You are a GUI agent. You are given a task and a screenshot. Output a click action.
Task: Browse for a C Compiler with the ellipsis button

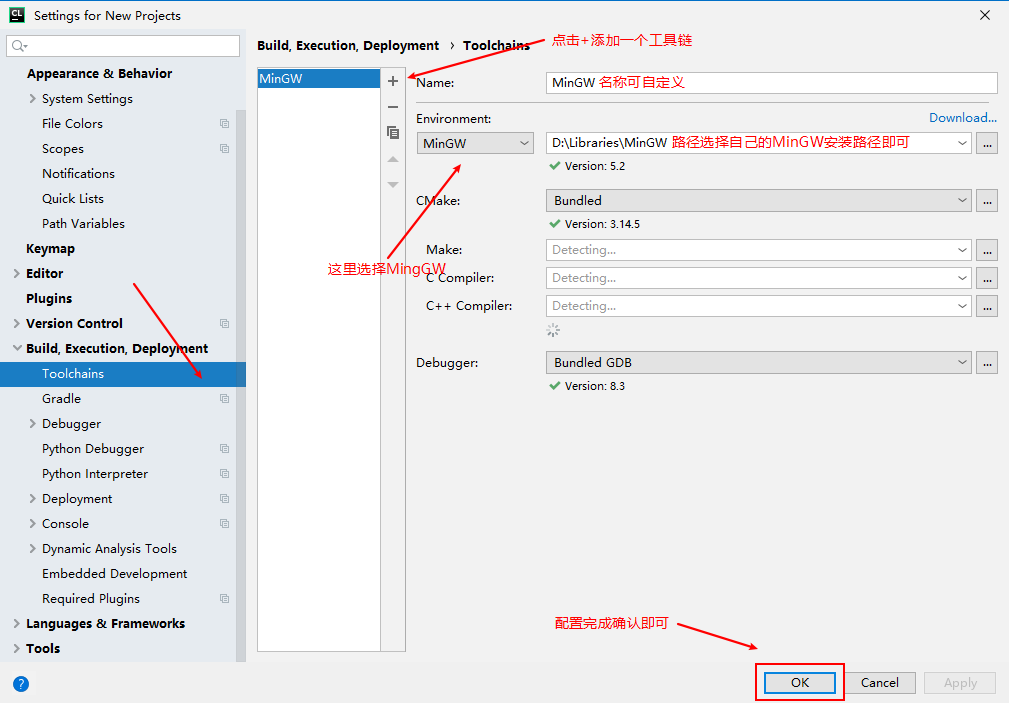pyautogui.click(x=987, y=278)
